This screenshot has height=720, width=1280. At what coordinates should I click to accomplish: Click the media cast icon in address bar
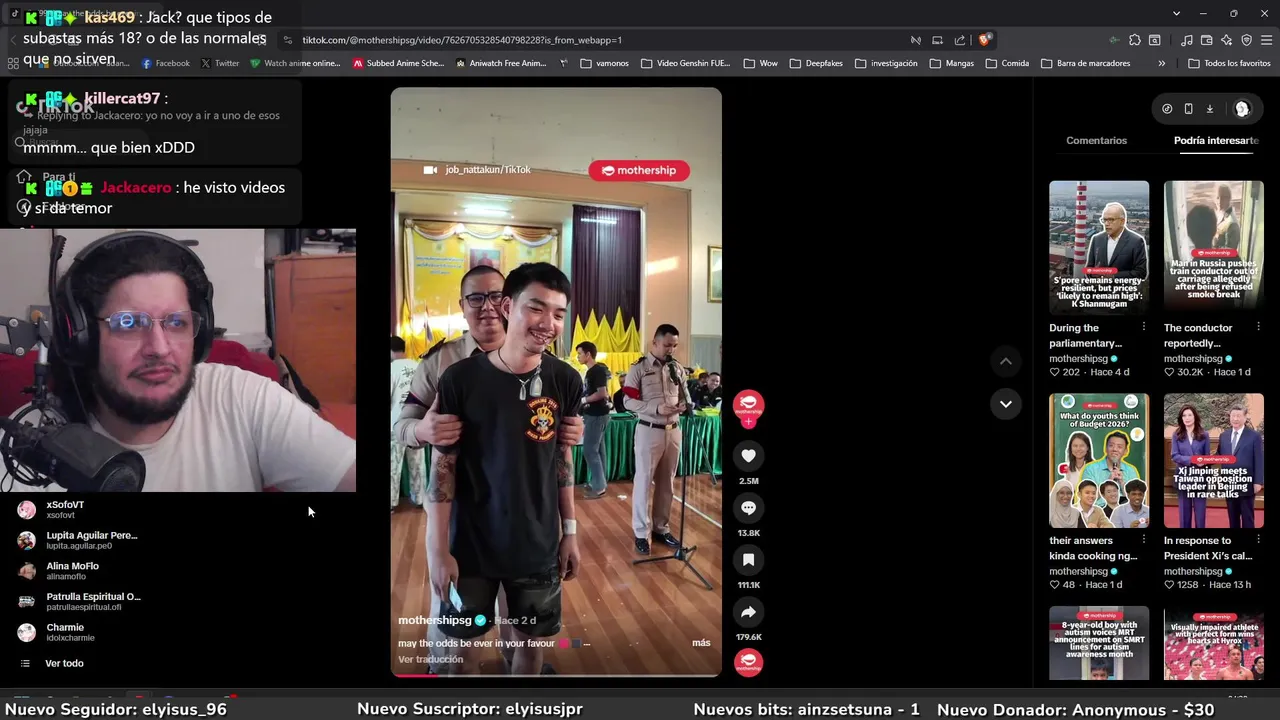937,40
